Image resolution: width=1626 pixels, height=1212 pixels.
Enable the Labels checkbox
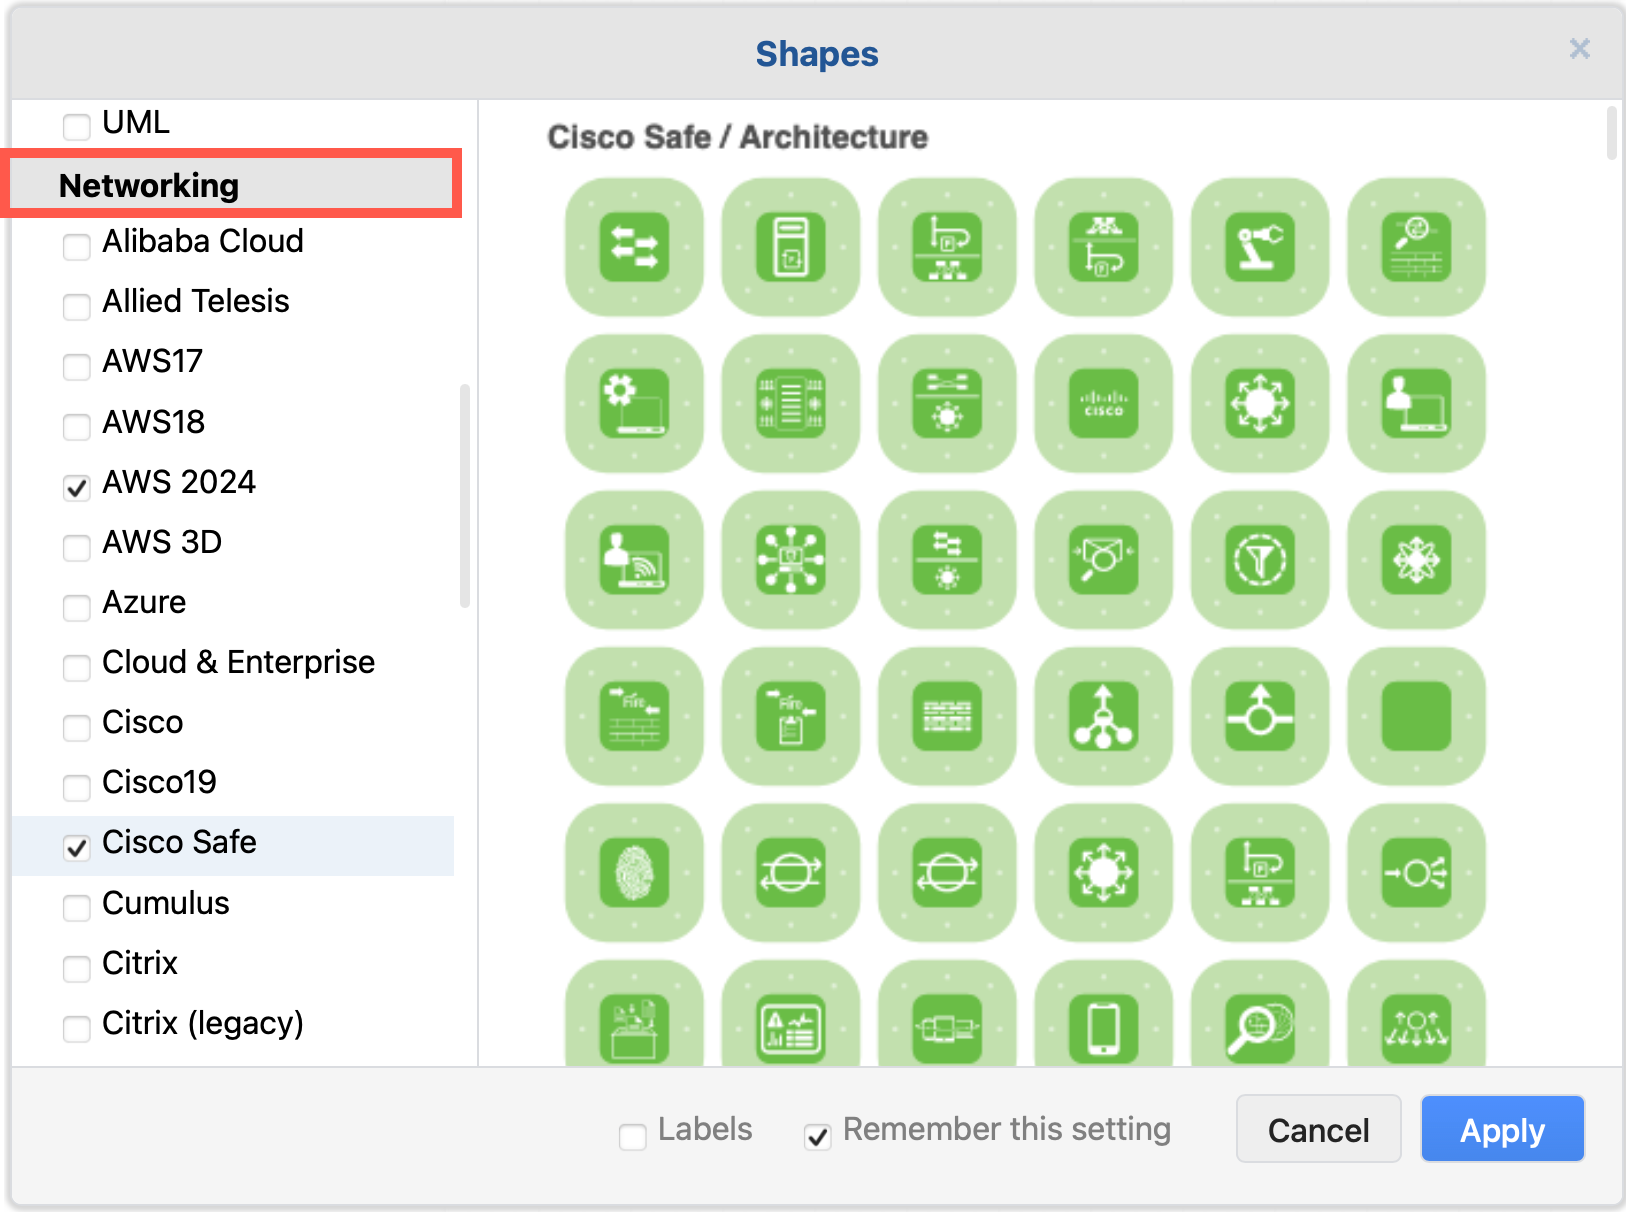(x=632, y=1136)
